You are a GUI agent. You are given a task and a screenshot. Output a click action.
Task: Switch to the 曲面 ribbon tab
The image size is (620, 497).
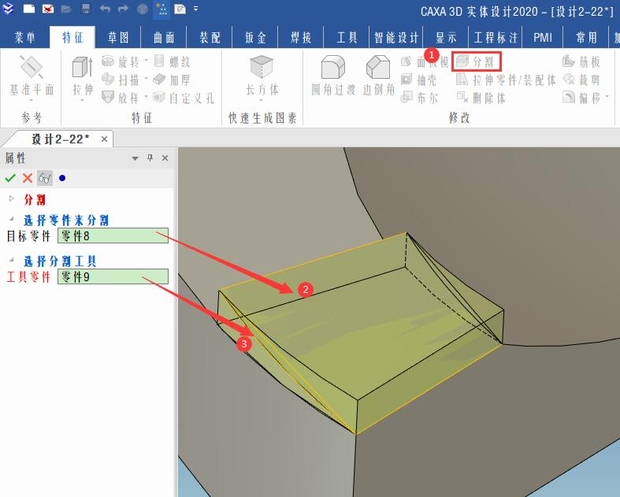(164, 38)
